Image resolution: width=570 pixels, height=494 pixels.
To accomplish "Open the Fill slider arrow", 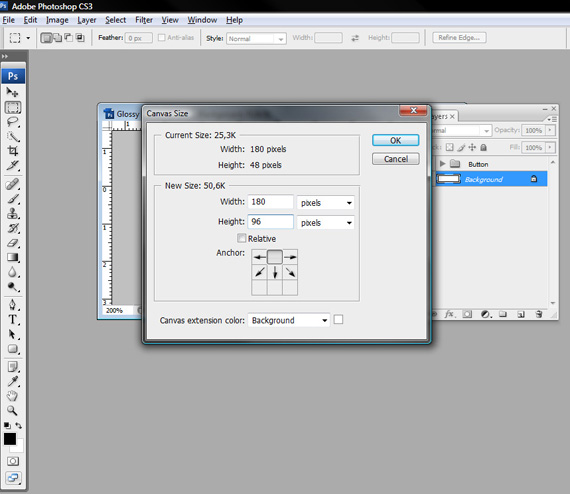I will [550, 147].
